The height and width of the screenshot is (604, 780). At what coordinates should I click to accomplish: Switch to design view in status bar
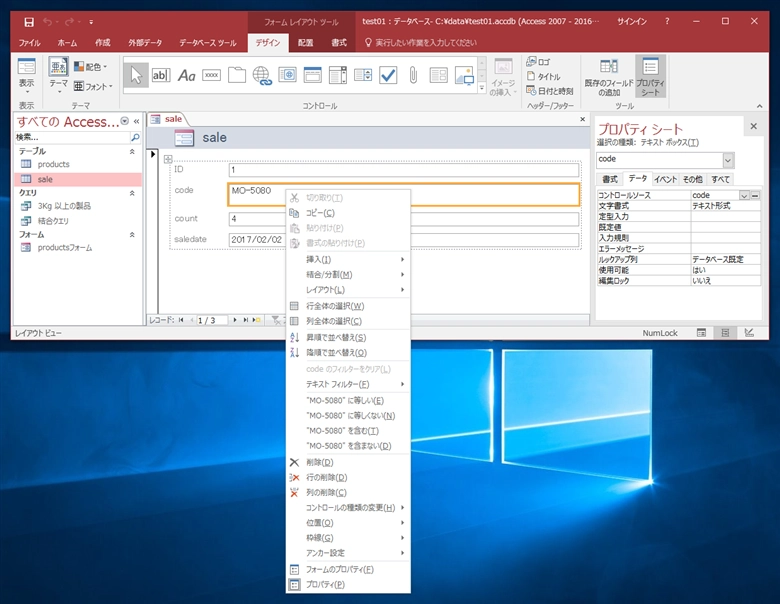pos(749,333)
